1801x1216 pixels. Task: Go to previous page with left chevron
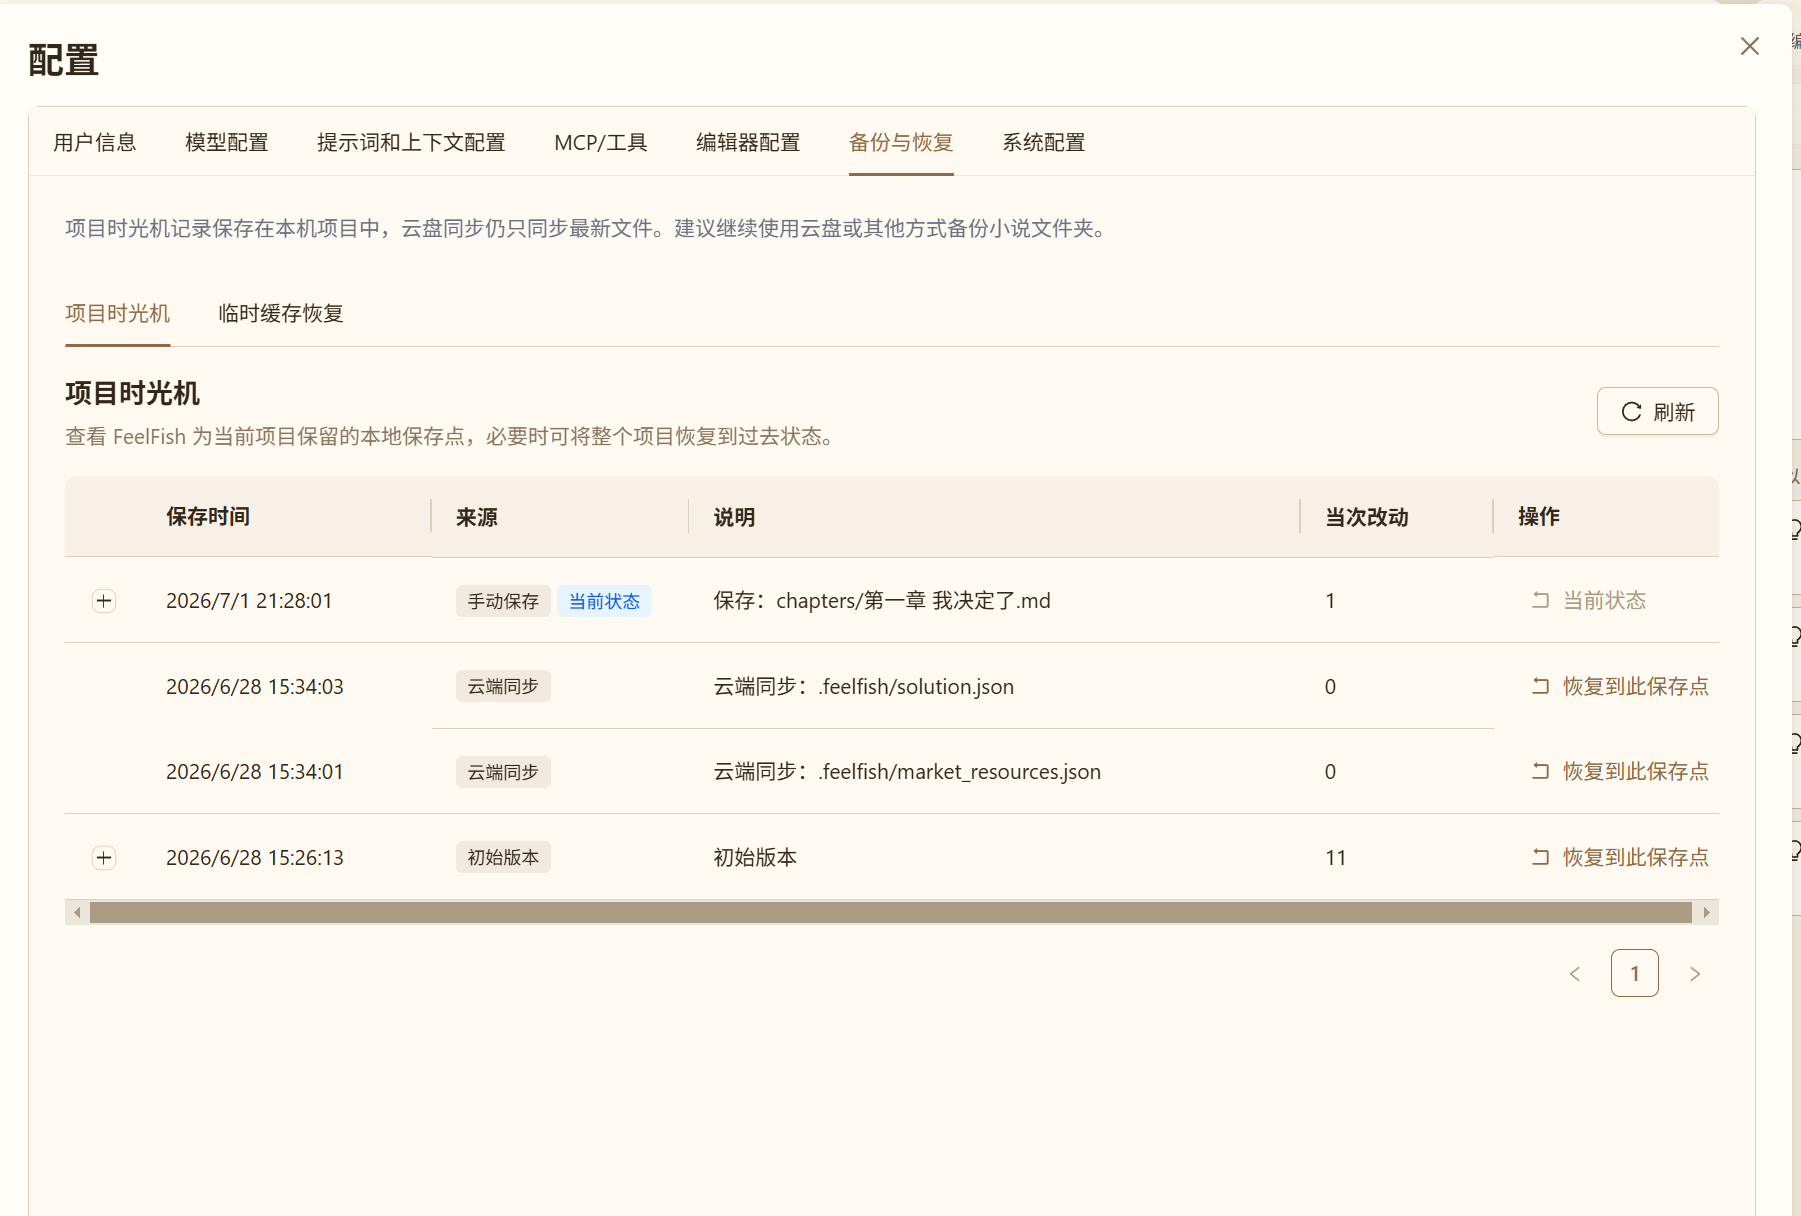pos(1575,973)
